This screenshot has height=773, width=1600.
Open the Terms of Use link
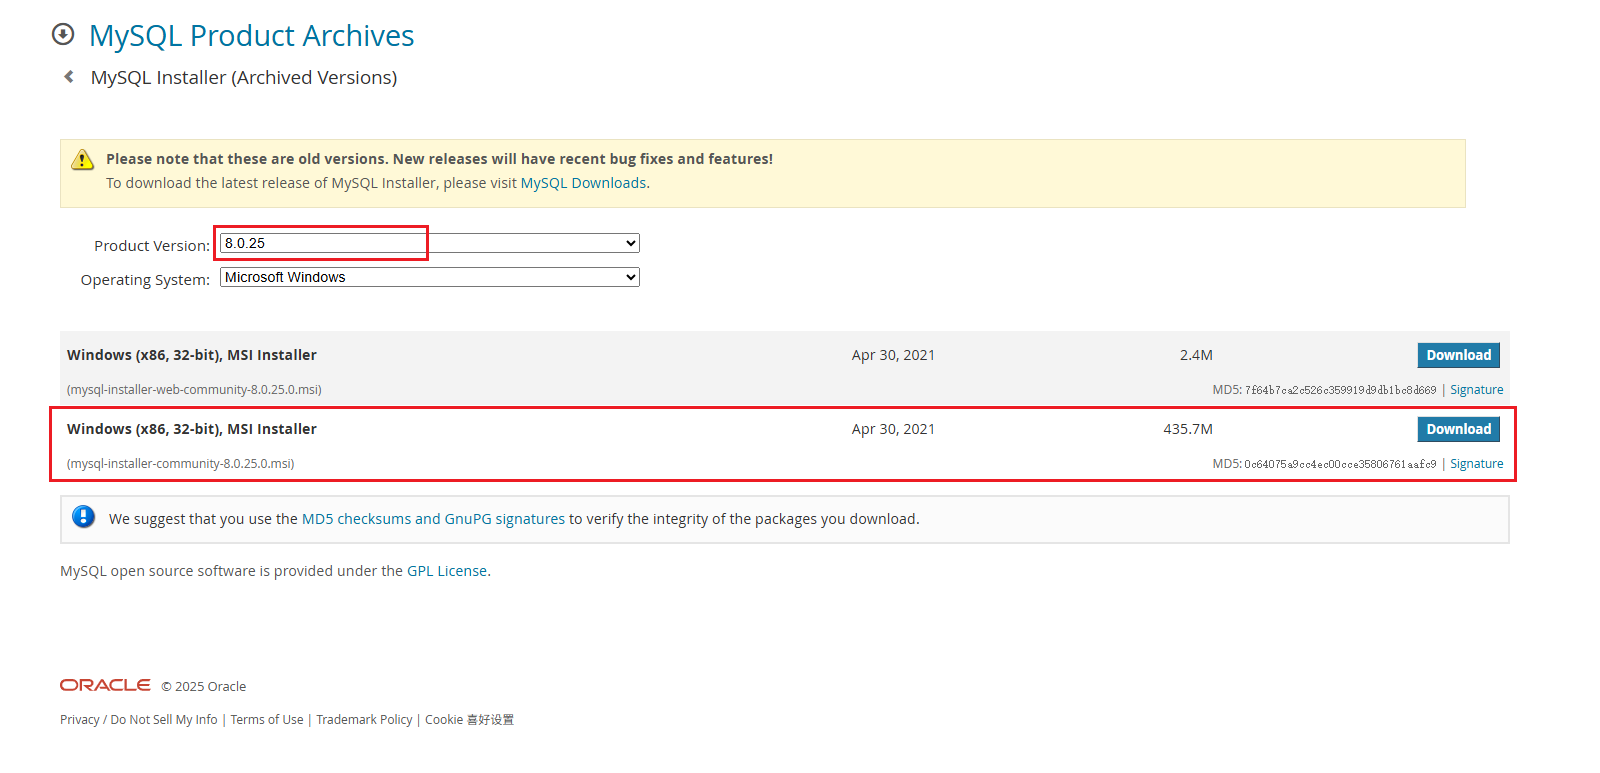(267, 720)
